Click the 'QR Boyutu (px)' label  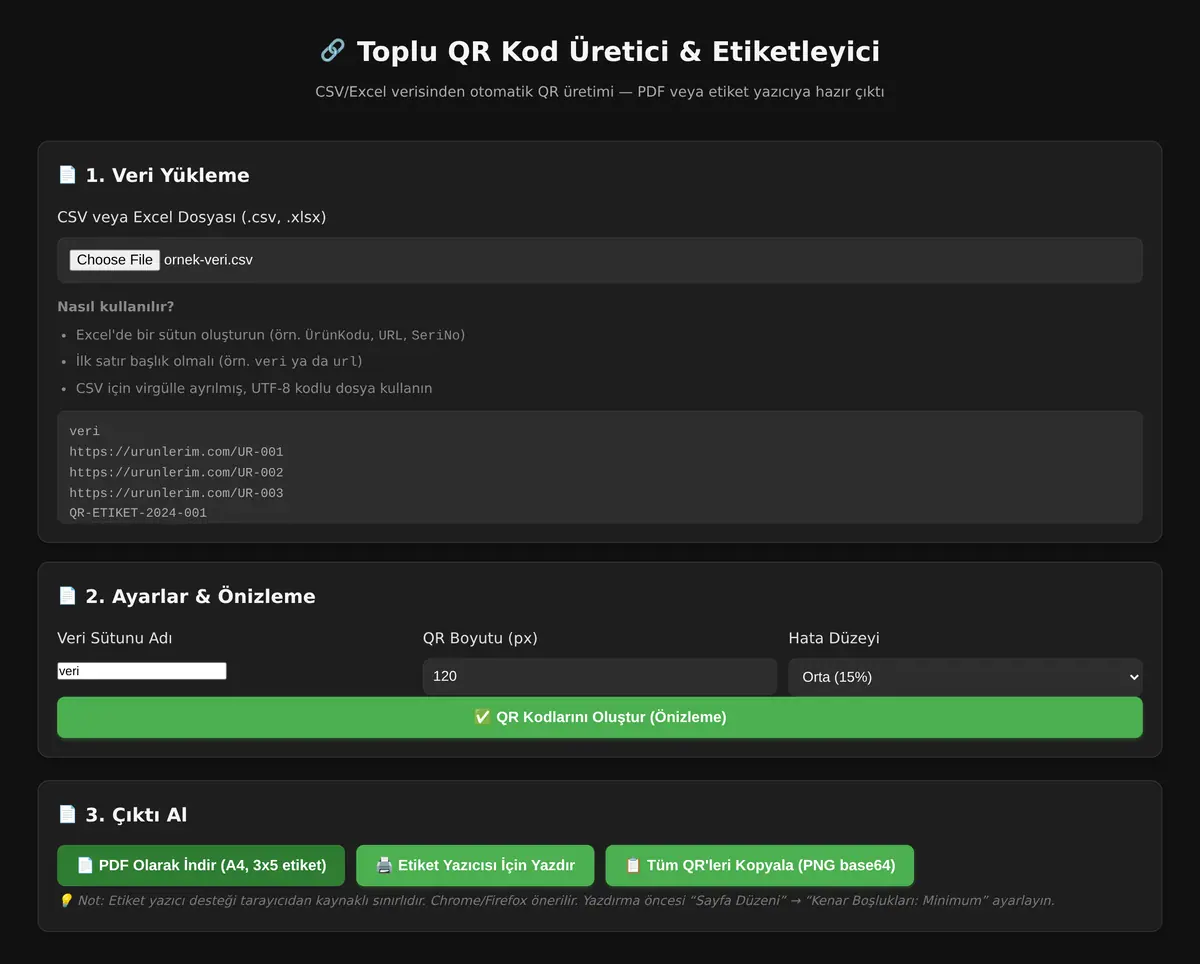click(480, 638)
